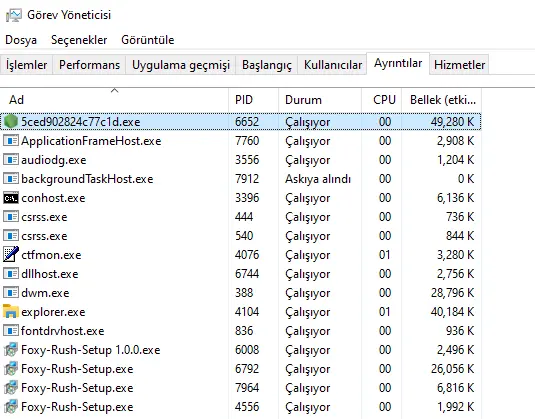Switch to the Hizmetler tab
535x419 pixels.
(459, 64)
